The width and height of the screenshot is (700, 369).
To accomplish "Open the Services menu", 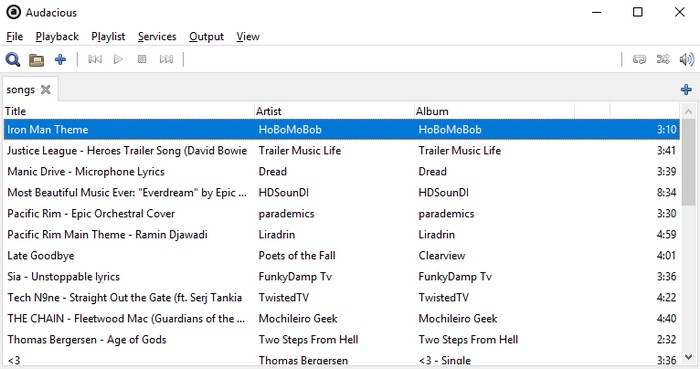I will pos(157,37).
